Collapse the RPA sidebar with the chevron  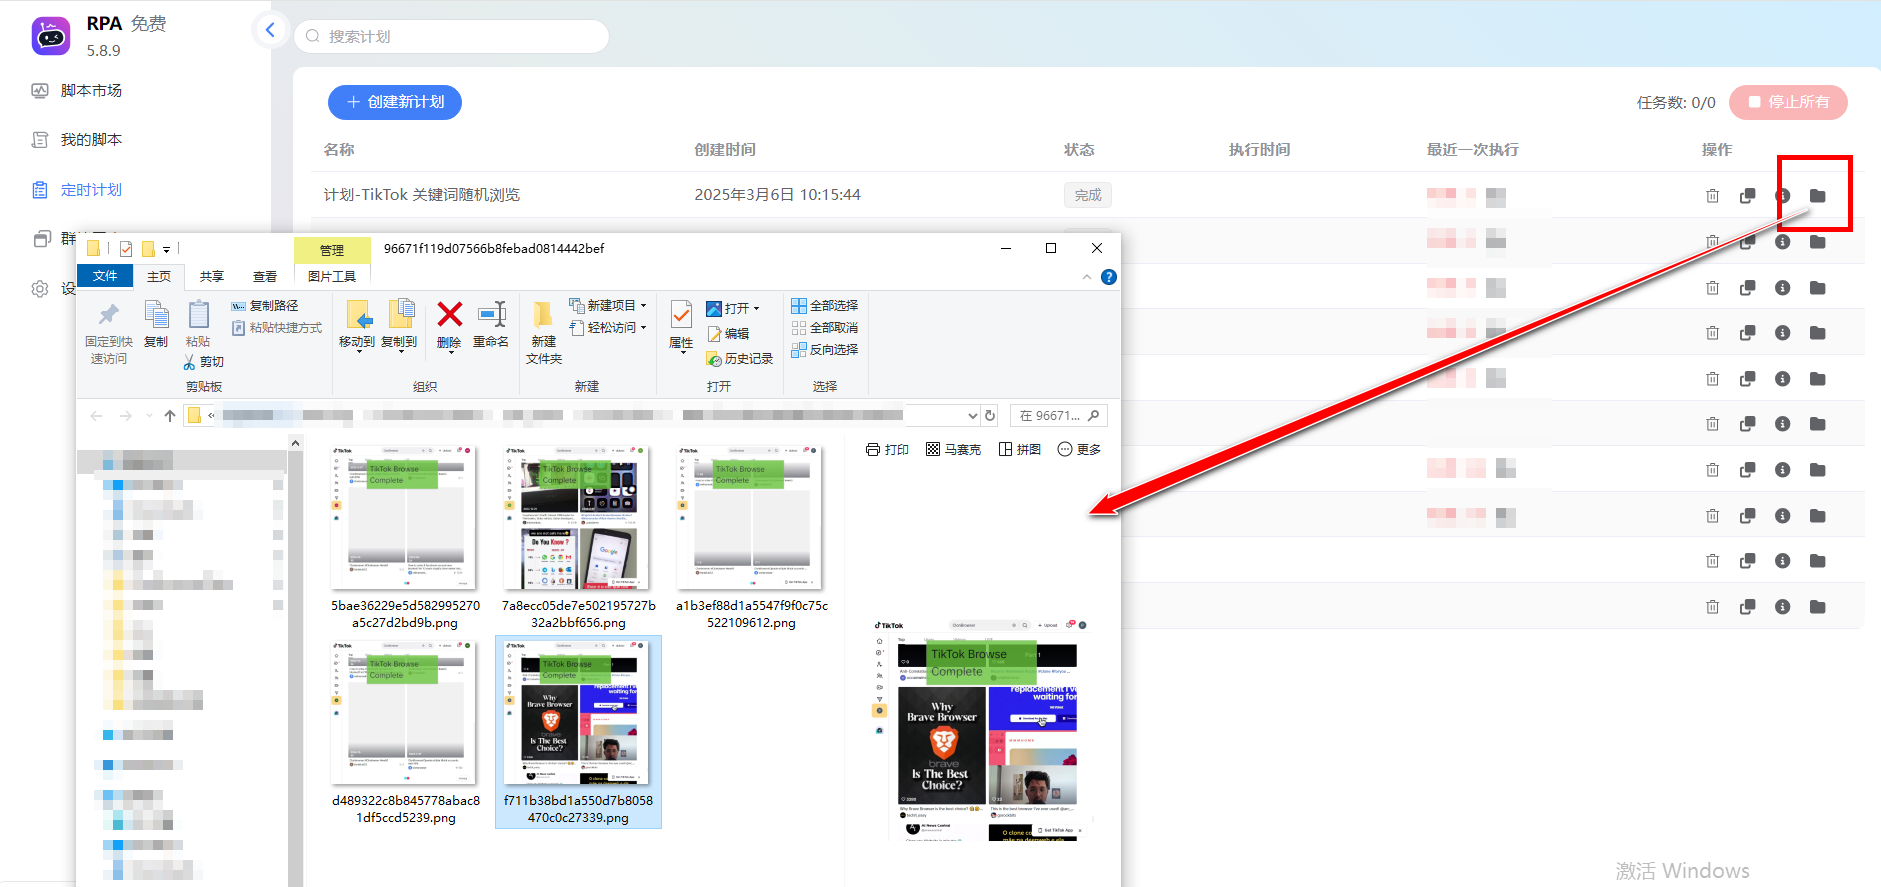coord(270,30)
